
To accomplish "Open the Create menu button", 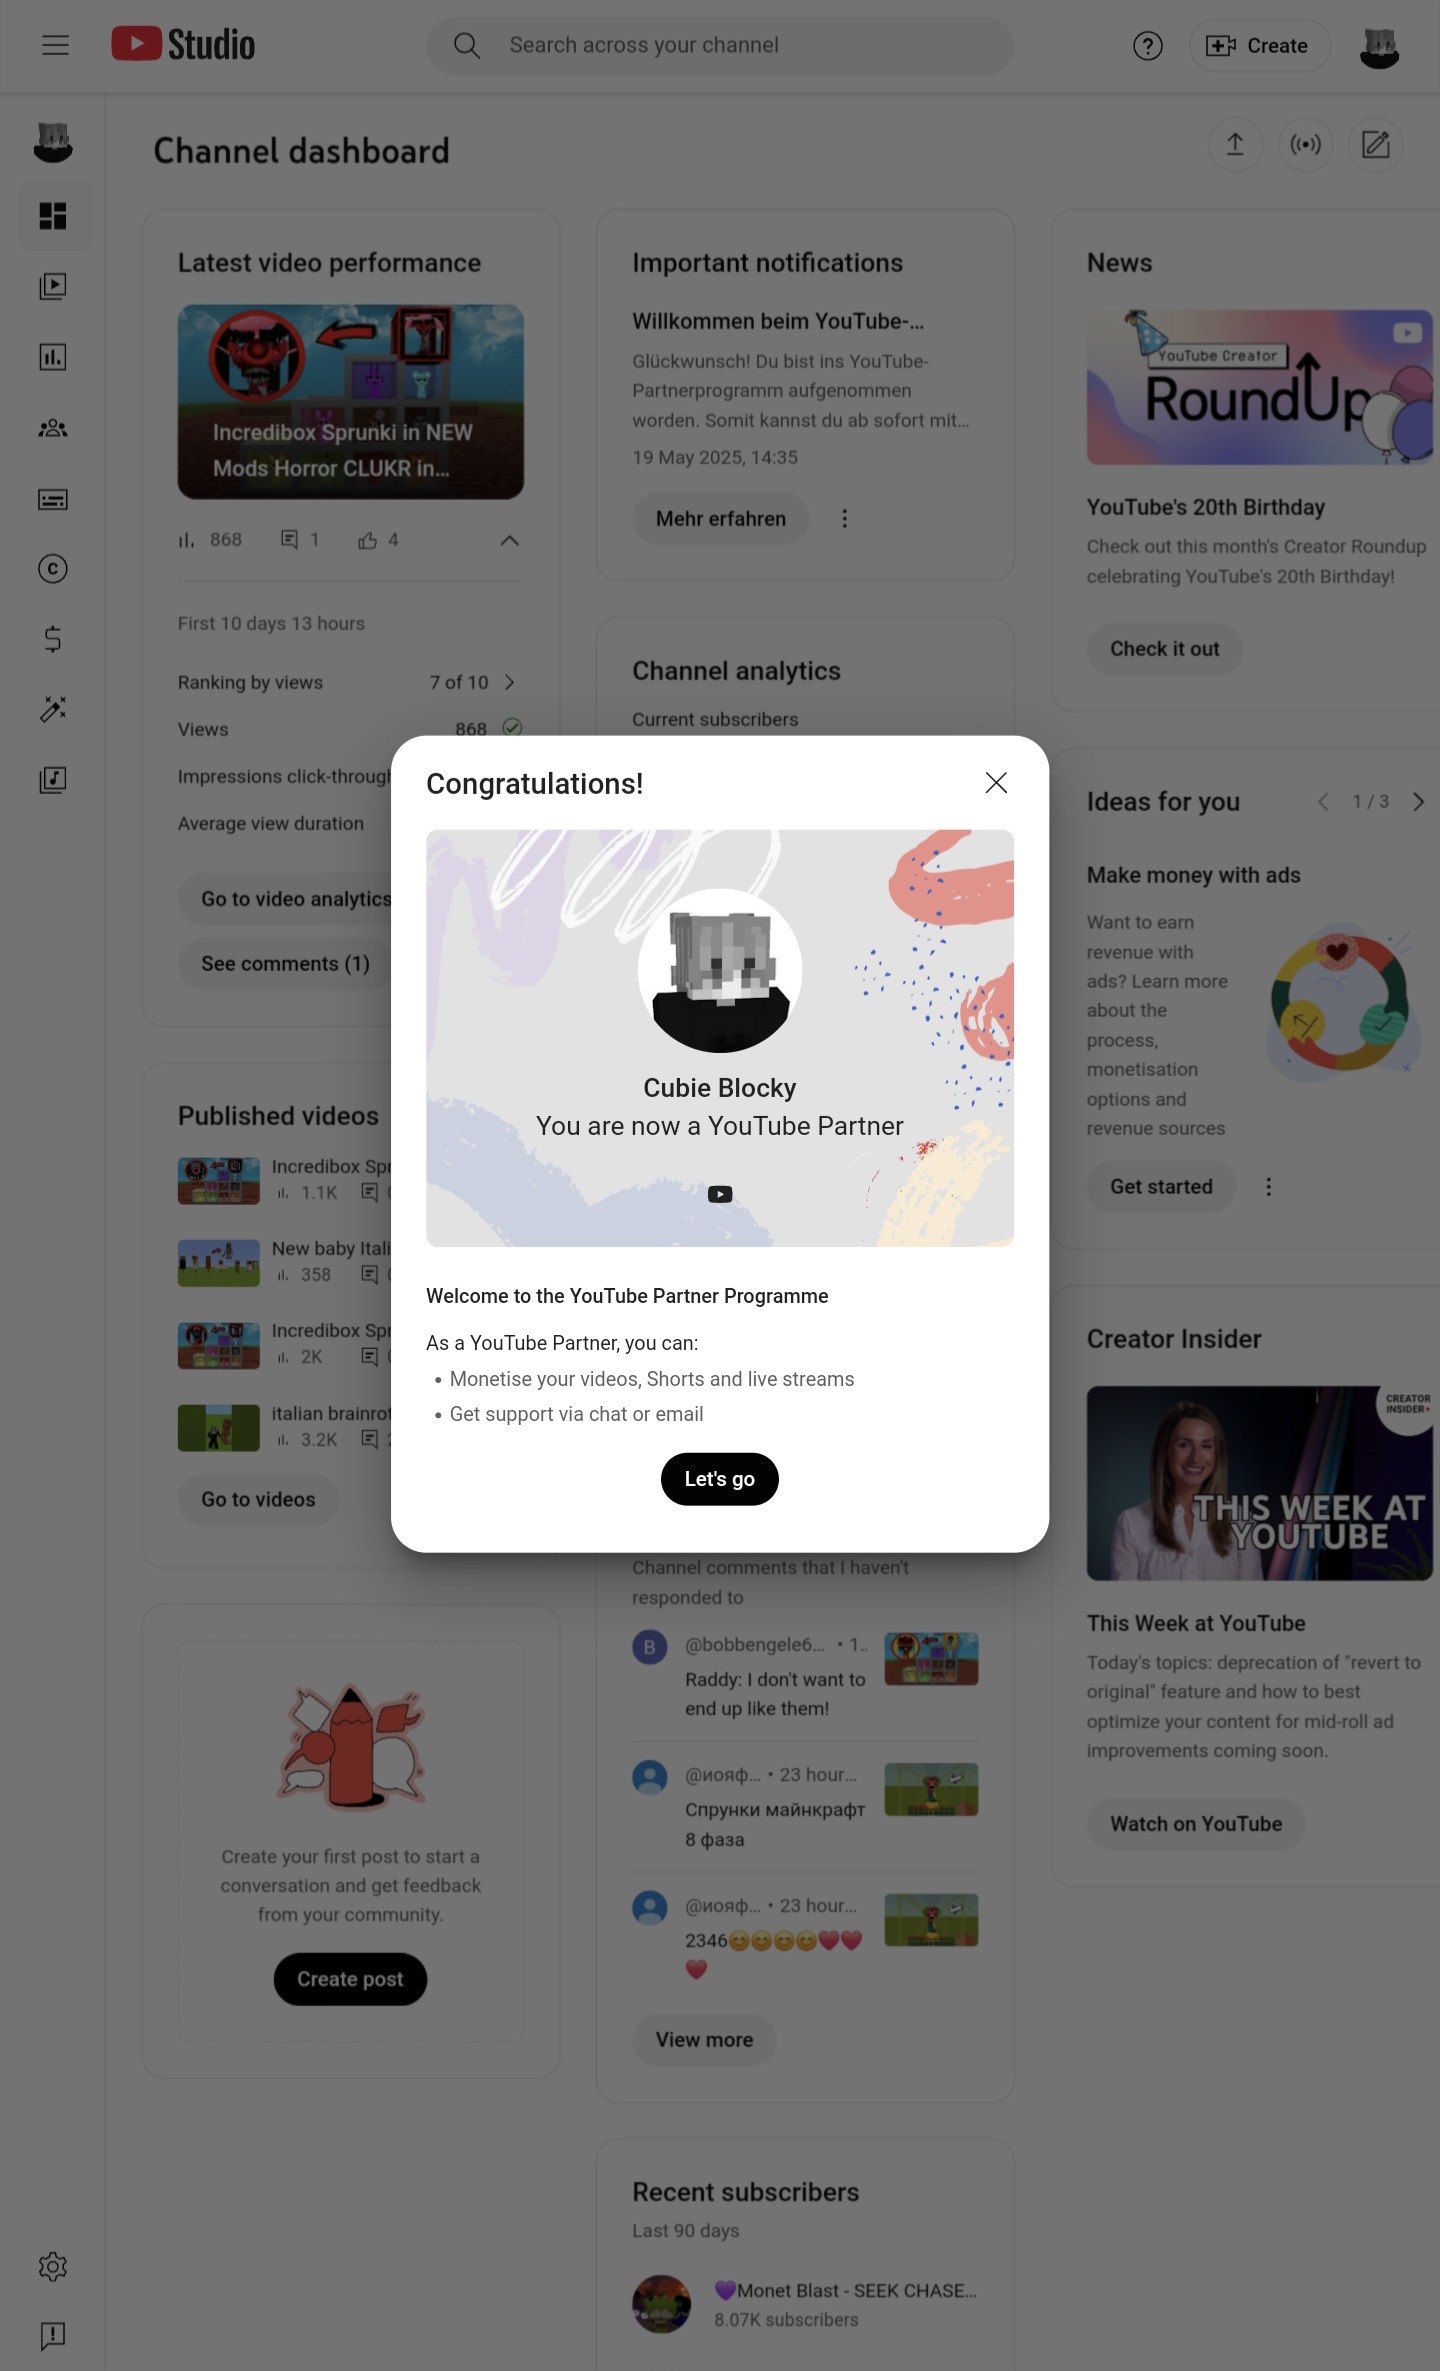I will coord(1259,46).
